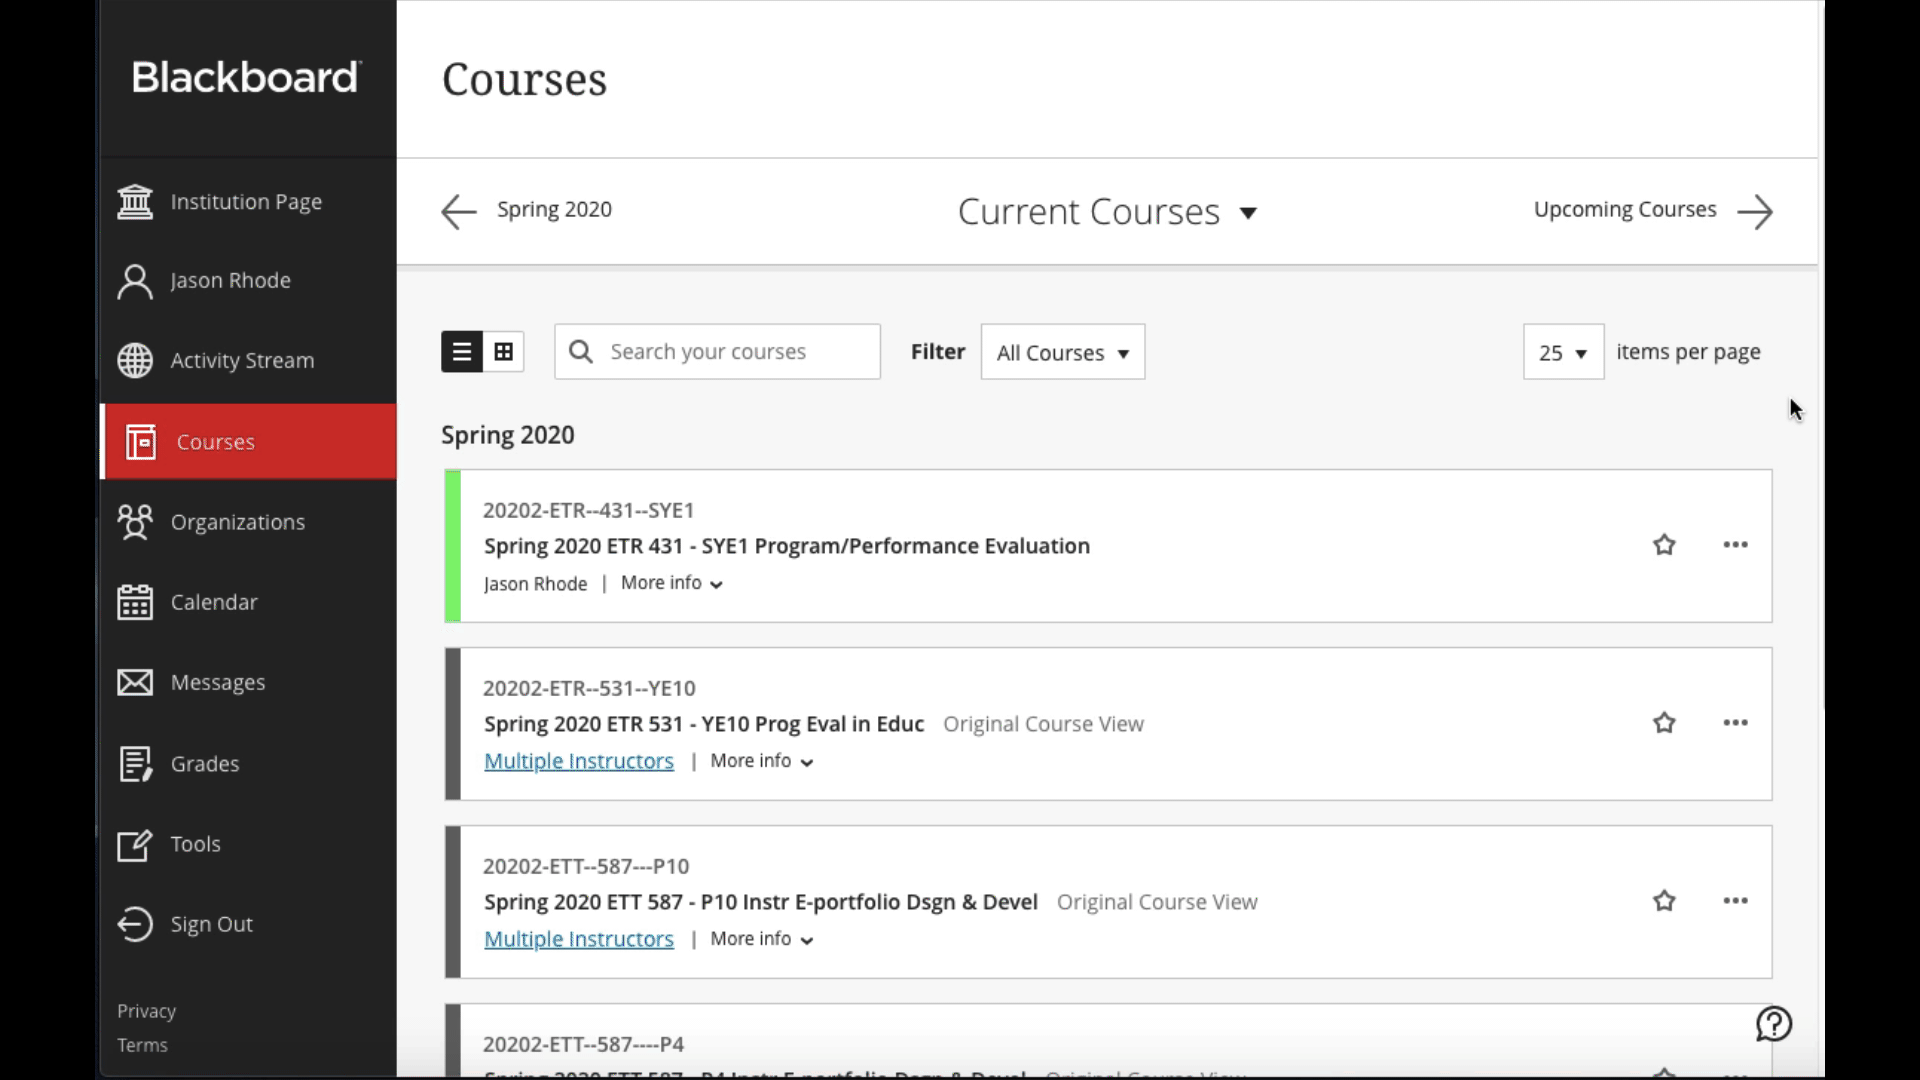Switch to grid view of courses
Viewport: 1920px width, 1080px height.
pos(504,352)
